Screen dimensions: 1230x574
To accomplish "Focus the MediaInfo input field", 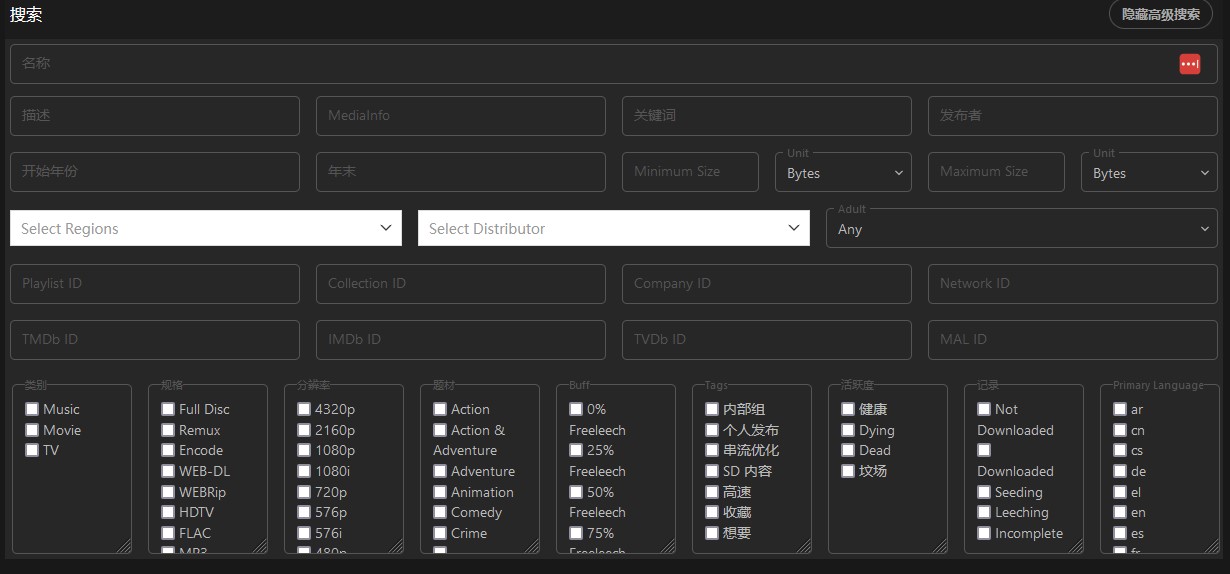I will pos(460,116).
